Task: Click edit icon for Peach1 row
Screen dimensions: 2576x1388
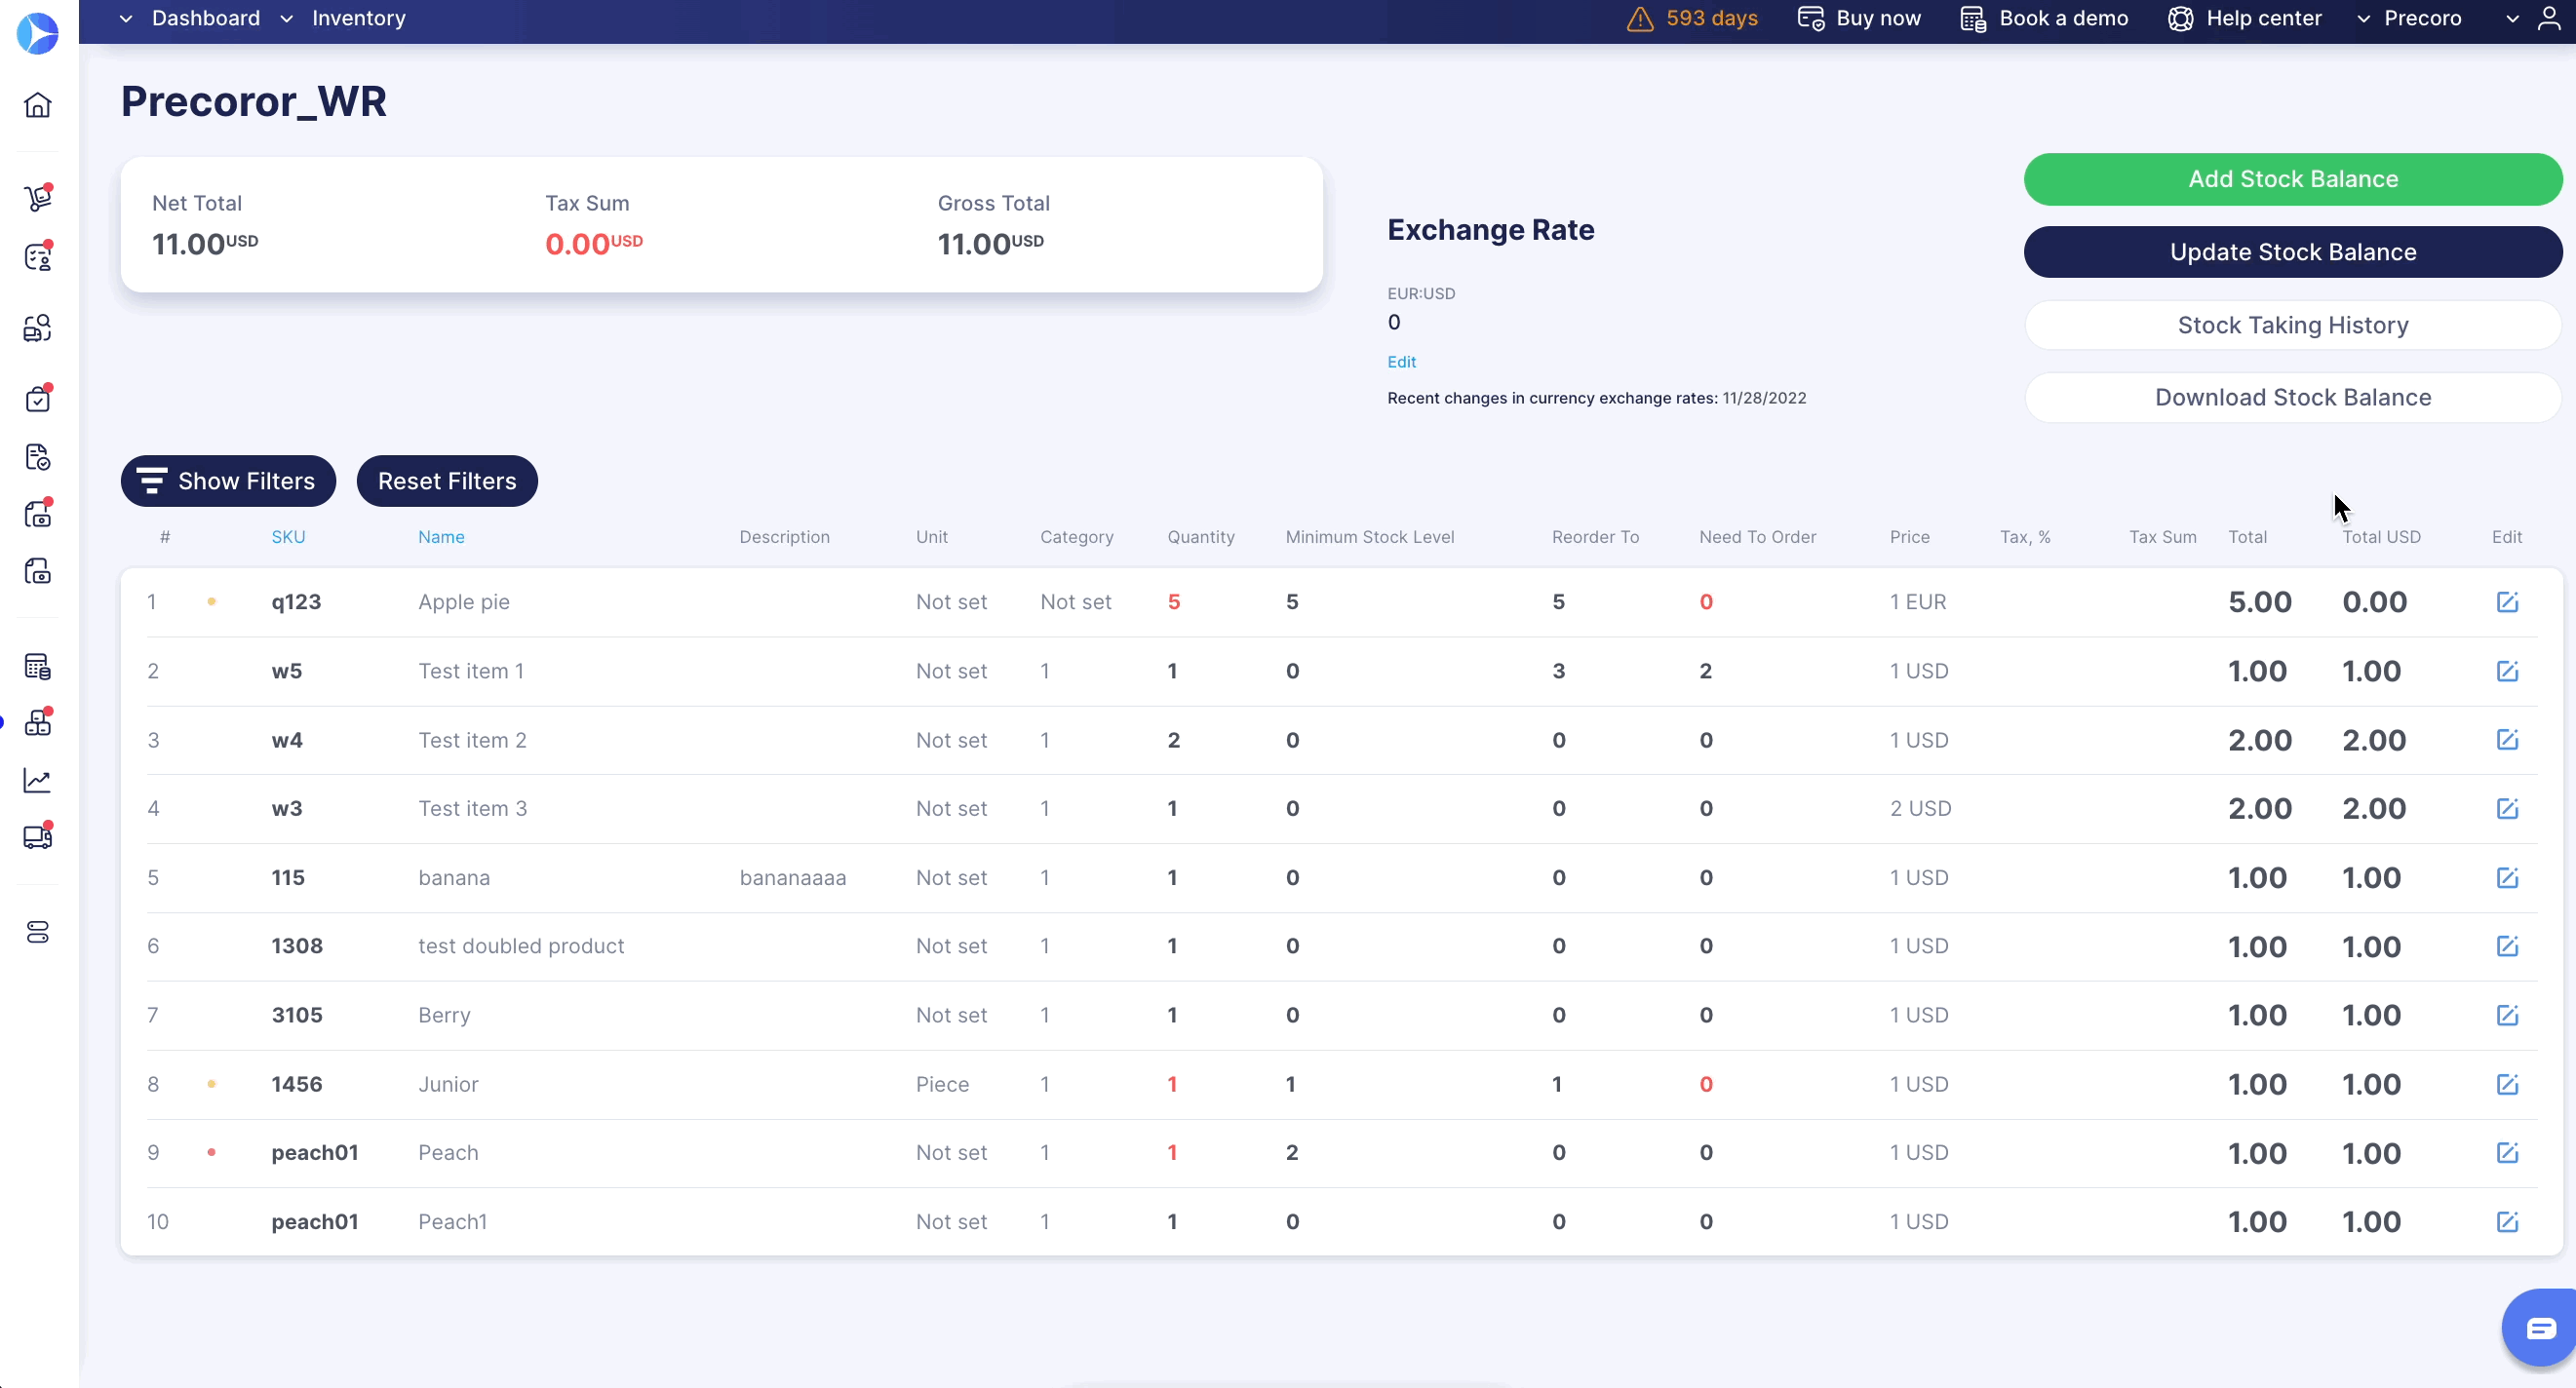Action: [2507, 1222]
